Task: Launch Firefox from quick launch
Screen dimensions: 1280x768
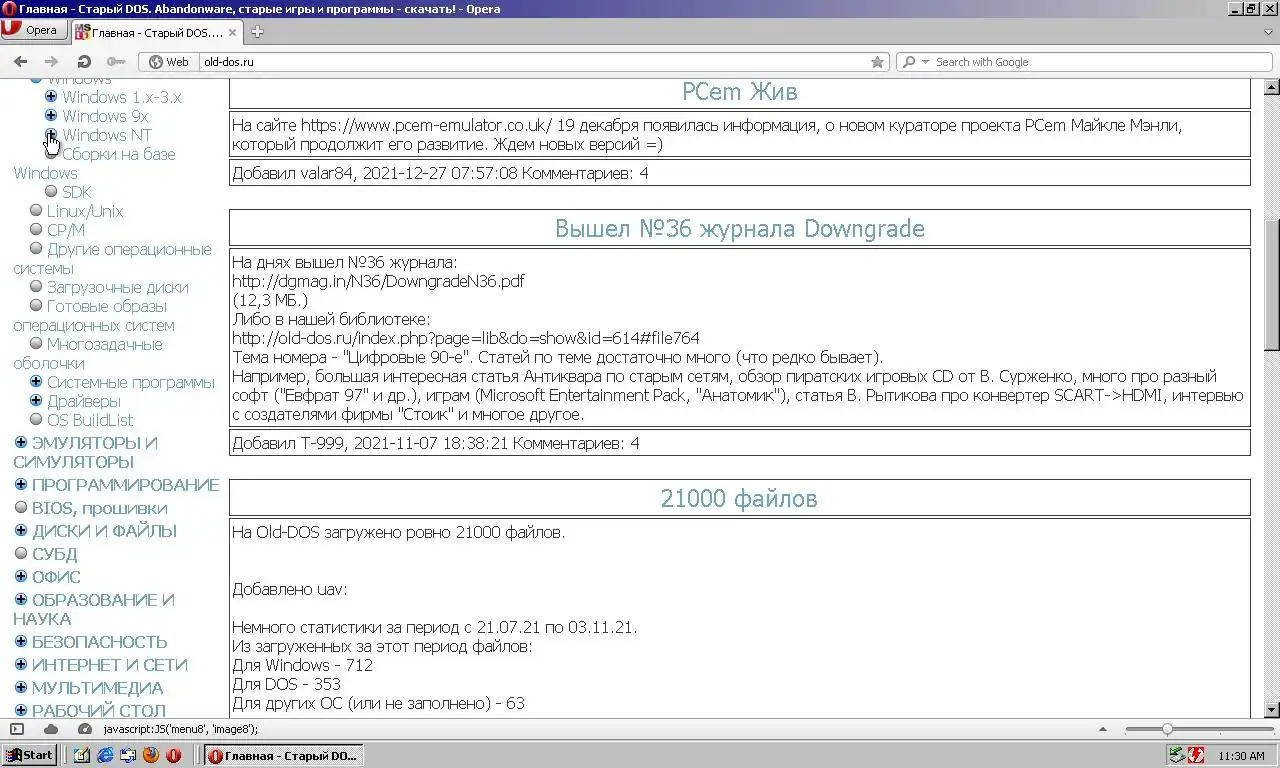Action: [150, 755]
